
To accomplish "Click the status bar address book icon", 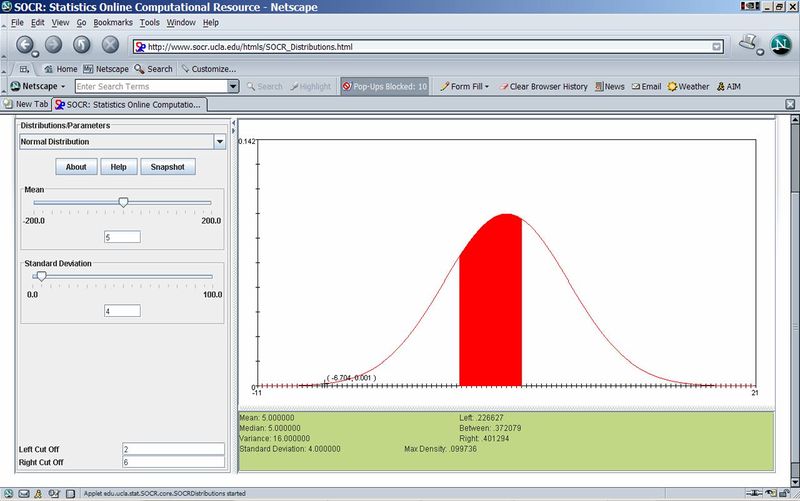I will tap(70, 493).
